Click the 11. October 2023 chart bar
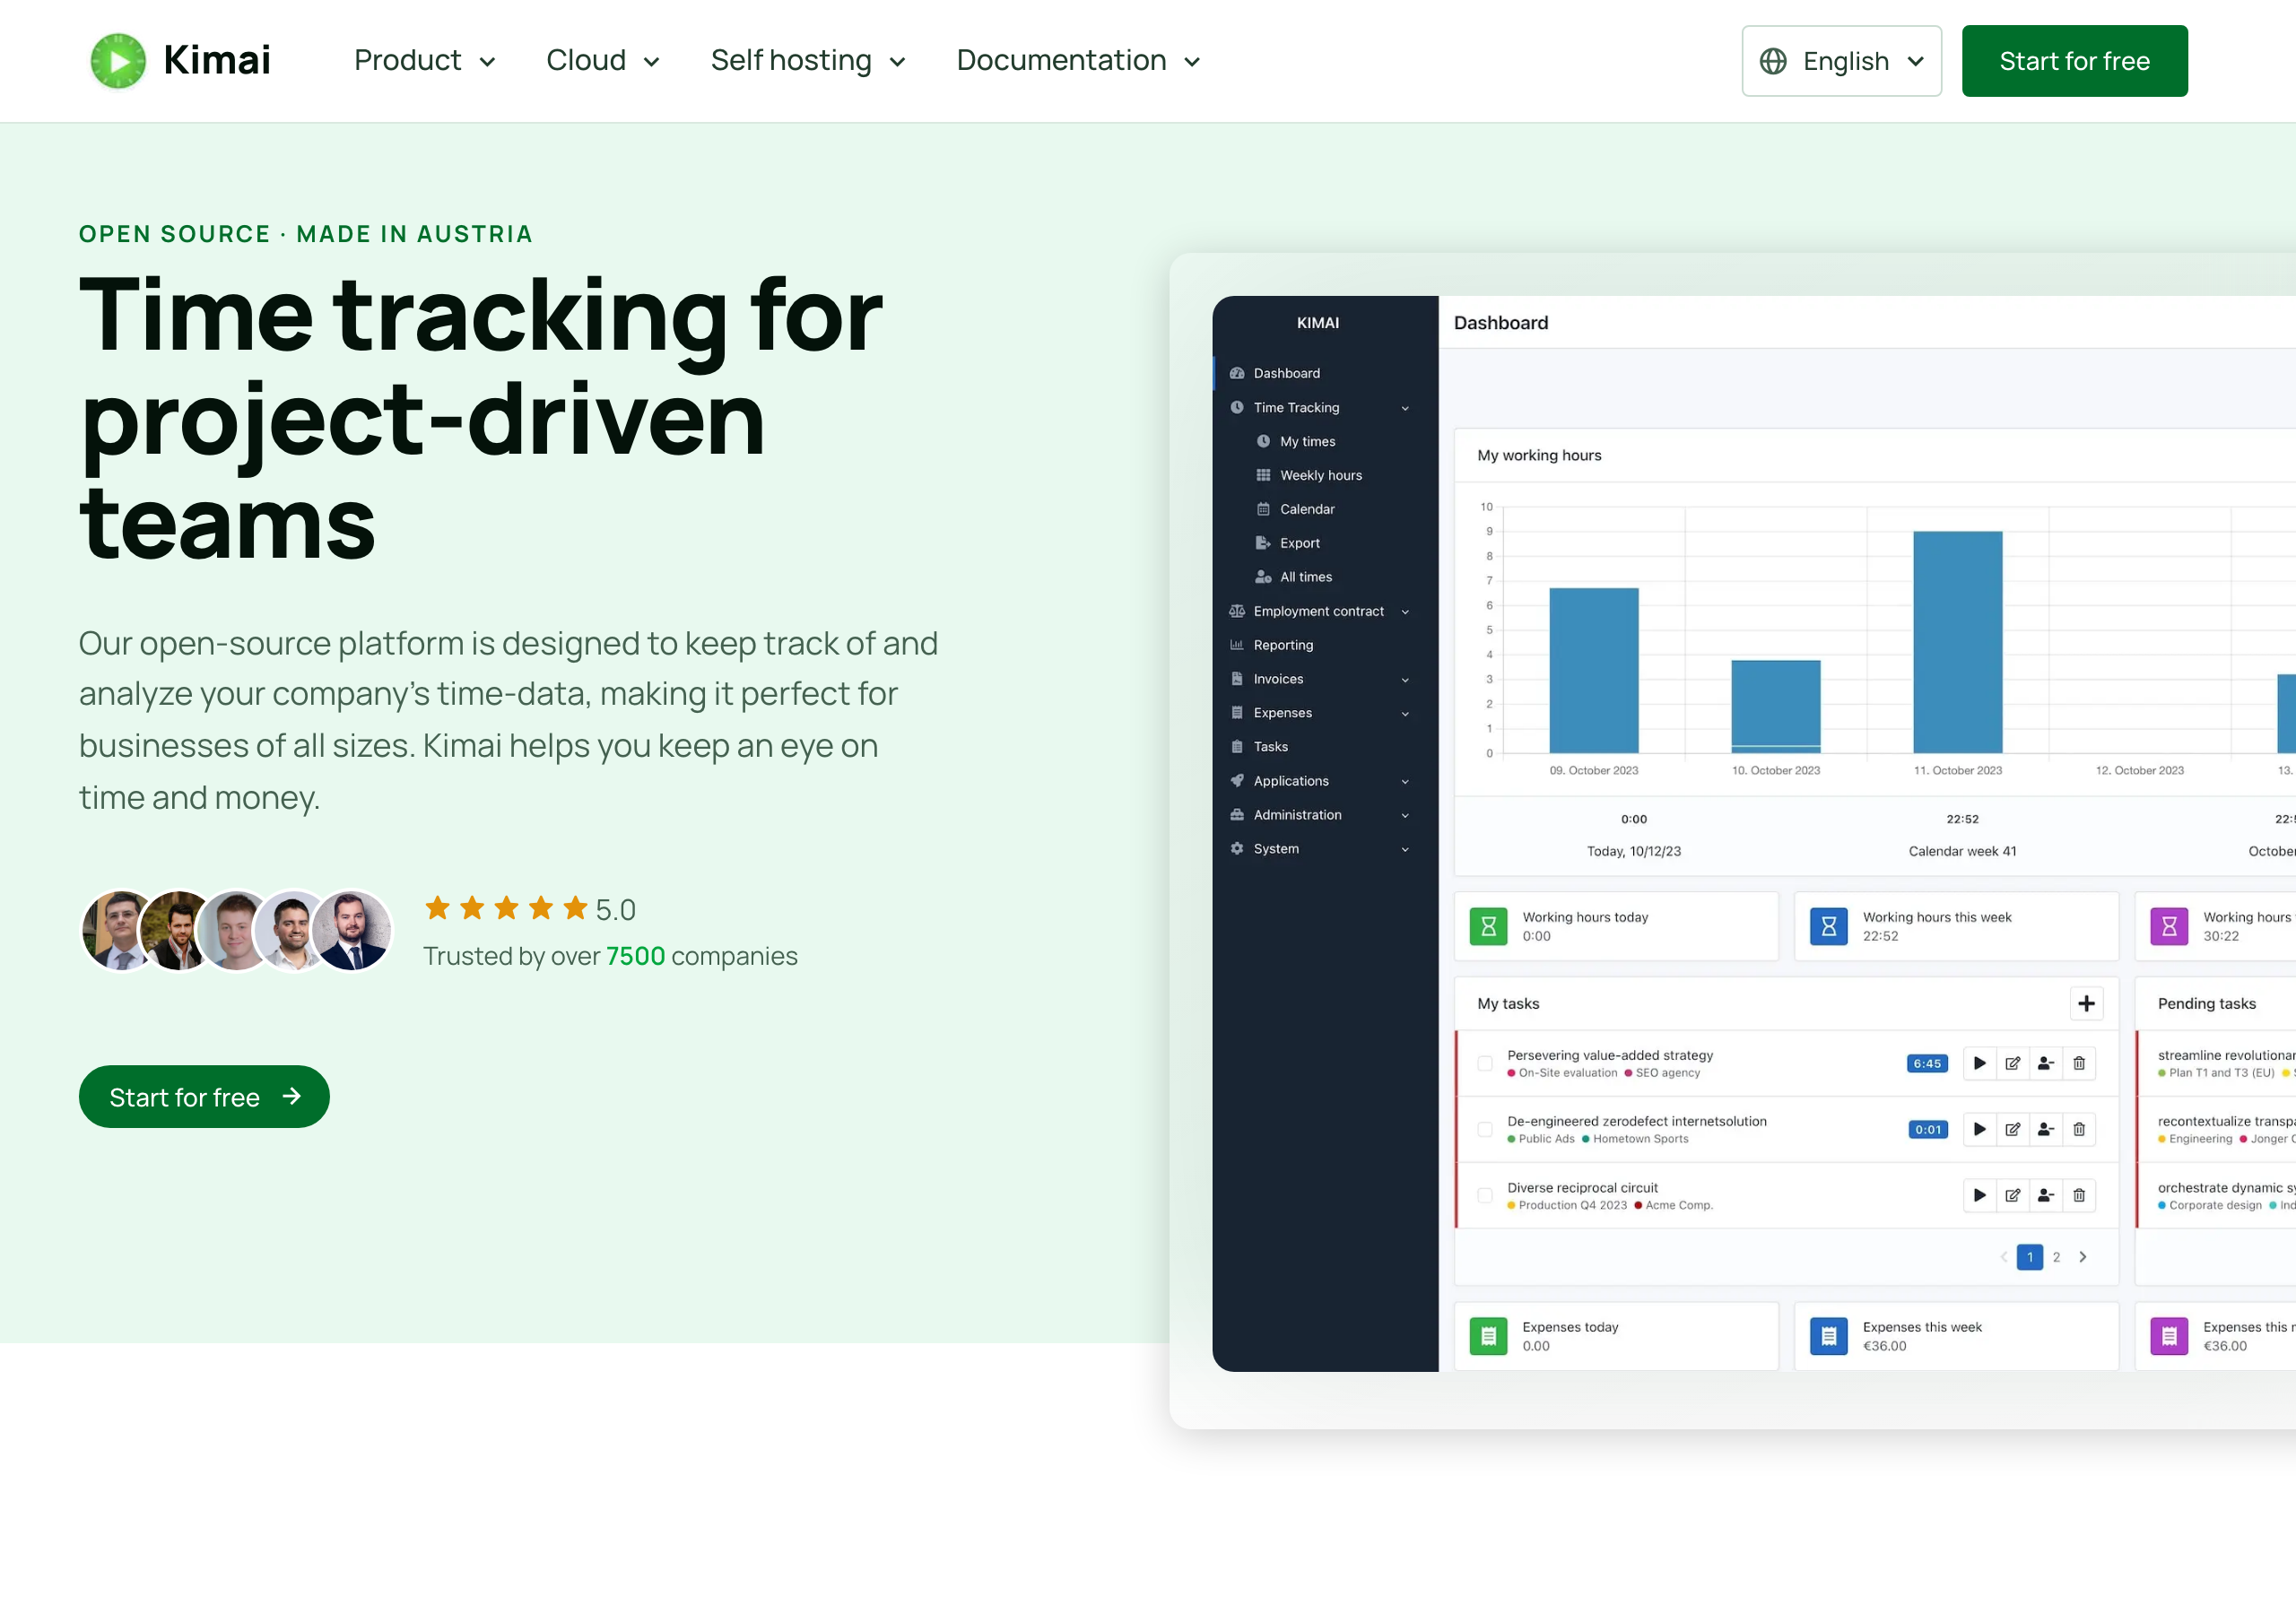The height and width of the screenshot is (1614, 2296). [1957, 642]
